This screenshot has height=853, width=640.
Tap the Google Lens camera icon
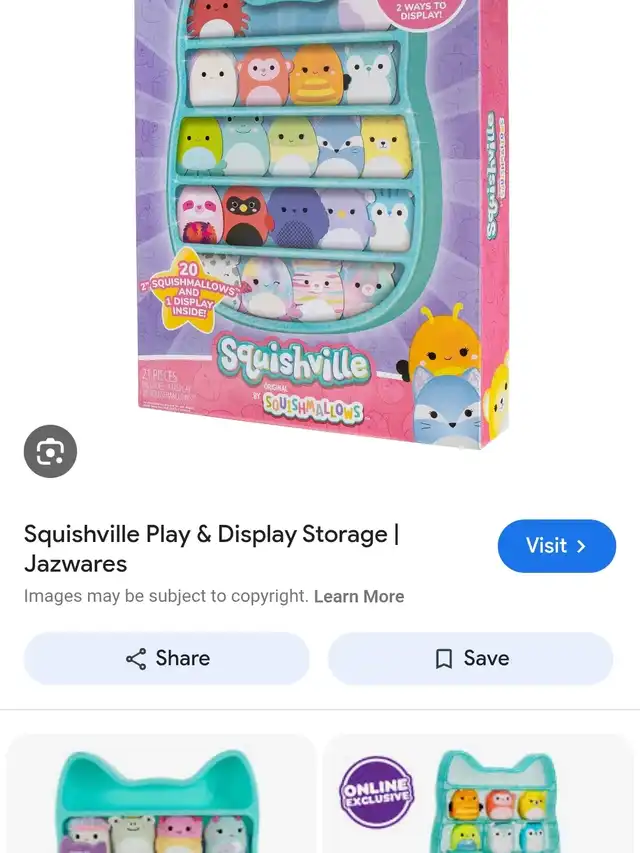(50, 451)
